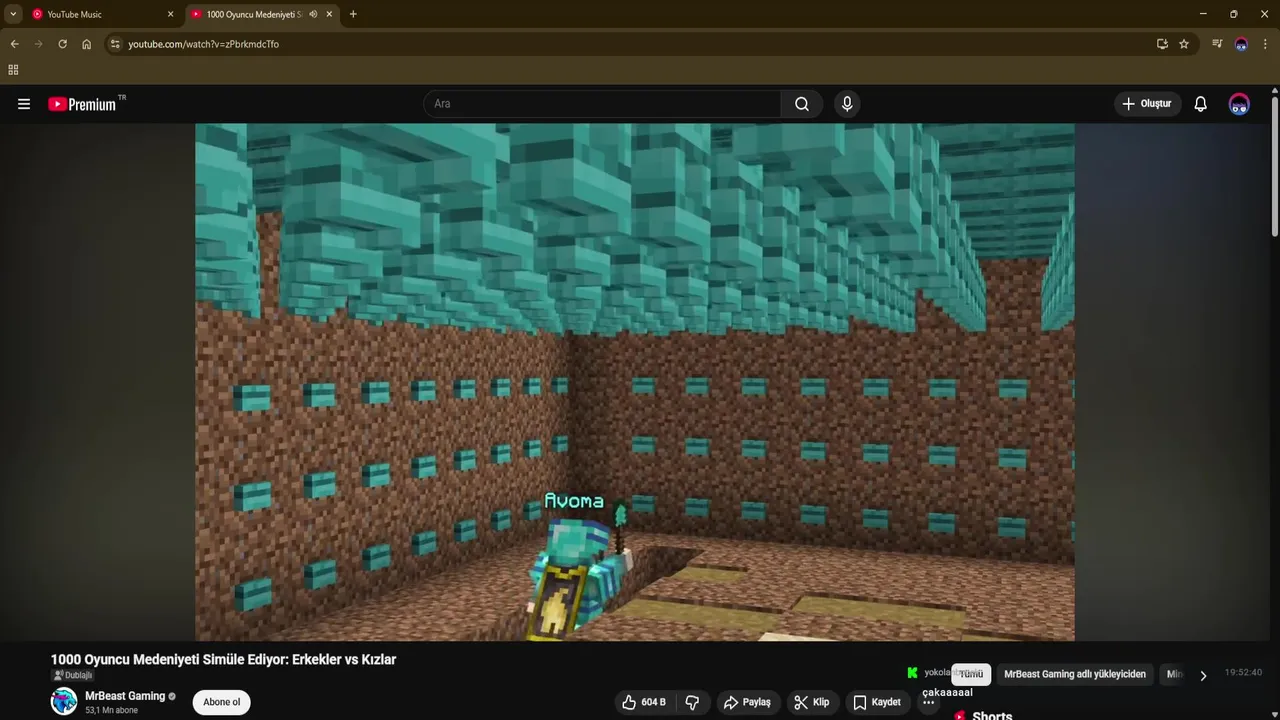
Task: Open MrBeast Gaming channel avatar
Action: [64, 702]
